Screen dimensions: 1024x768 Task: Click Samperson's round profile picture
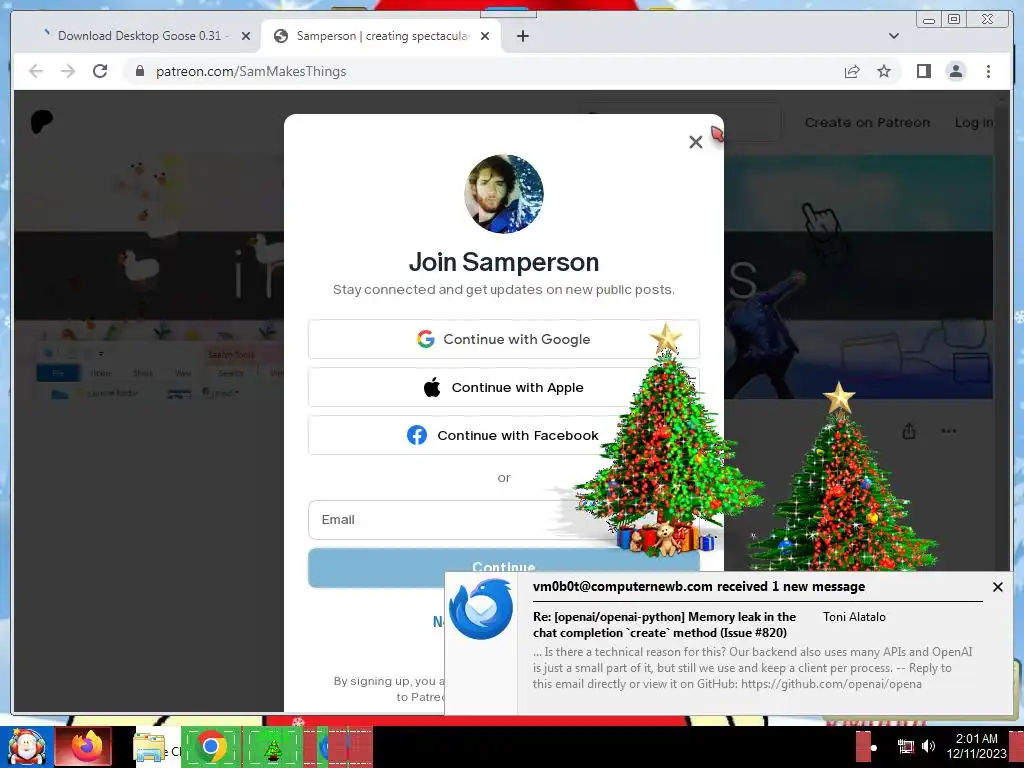[504, 194]
